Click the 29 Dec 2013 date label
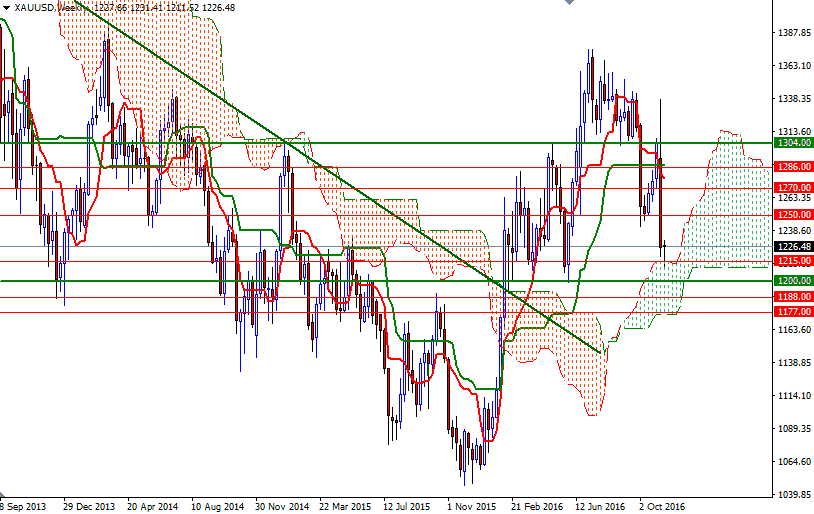The height and width of the screenshot is (514, 814). (x=89, y=506)
